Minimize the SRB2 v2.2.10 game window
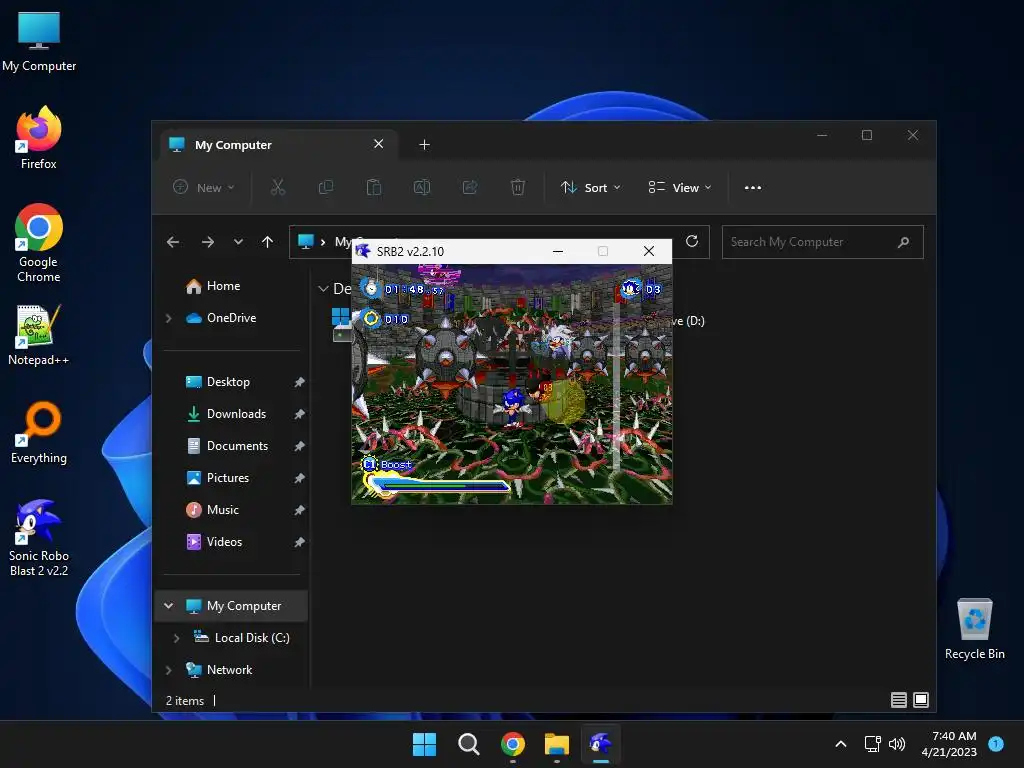Image resolution: width=1024 pixels, height=768 pixels. tap(558, 251)
